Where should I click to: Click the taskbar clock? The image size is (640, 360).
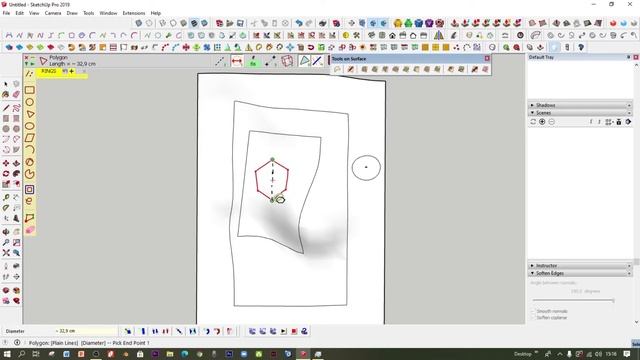(611, 354)
